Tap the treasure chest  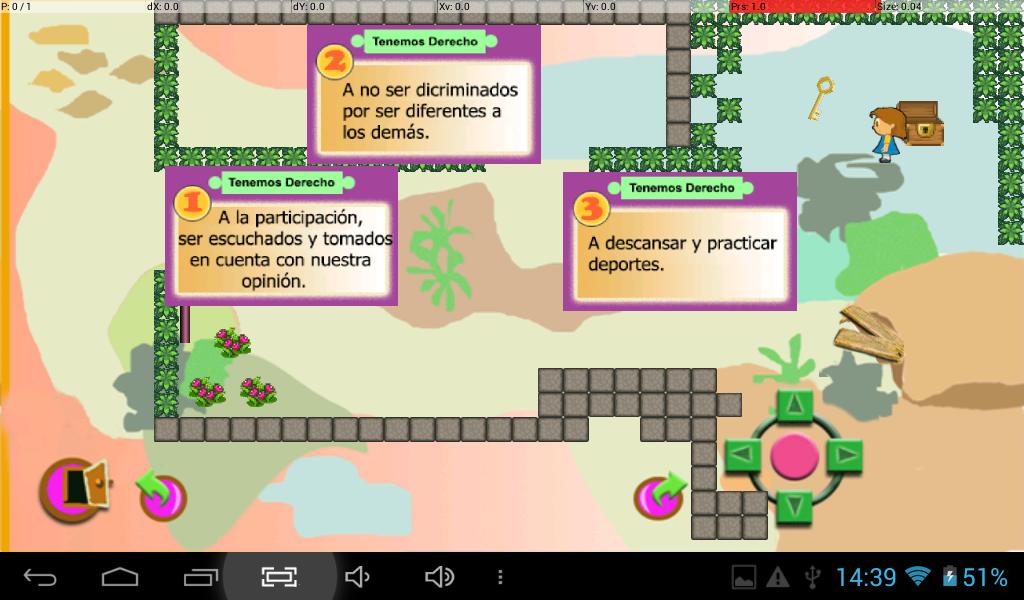tap(920, 122)
